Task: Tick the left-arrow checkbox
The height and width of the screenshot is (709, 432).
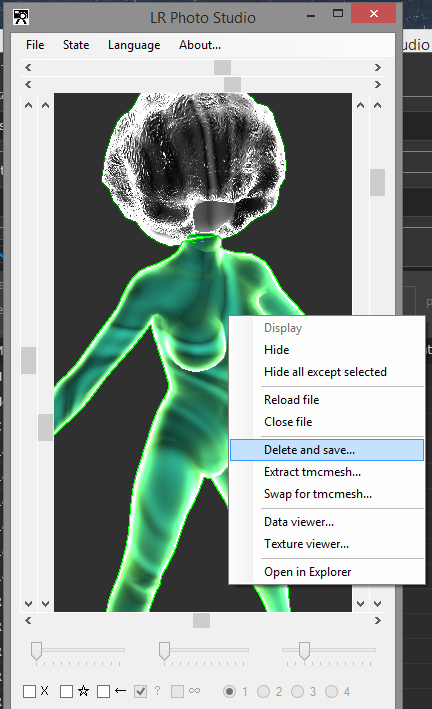Action: (104, 691)
